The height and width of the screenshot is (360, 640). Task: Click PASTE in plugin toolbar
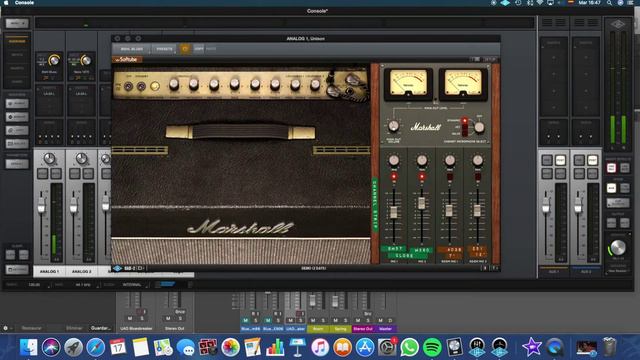tap(211, 49)
